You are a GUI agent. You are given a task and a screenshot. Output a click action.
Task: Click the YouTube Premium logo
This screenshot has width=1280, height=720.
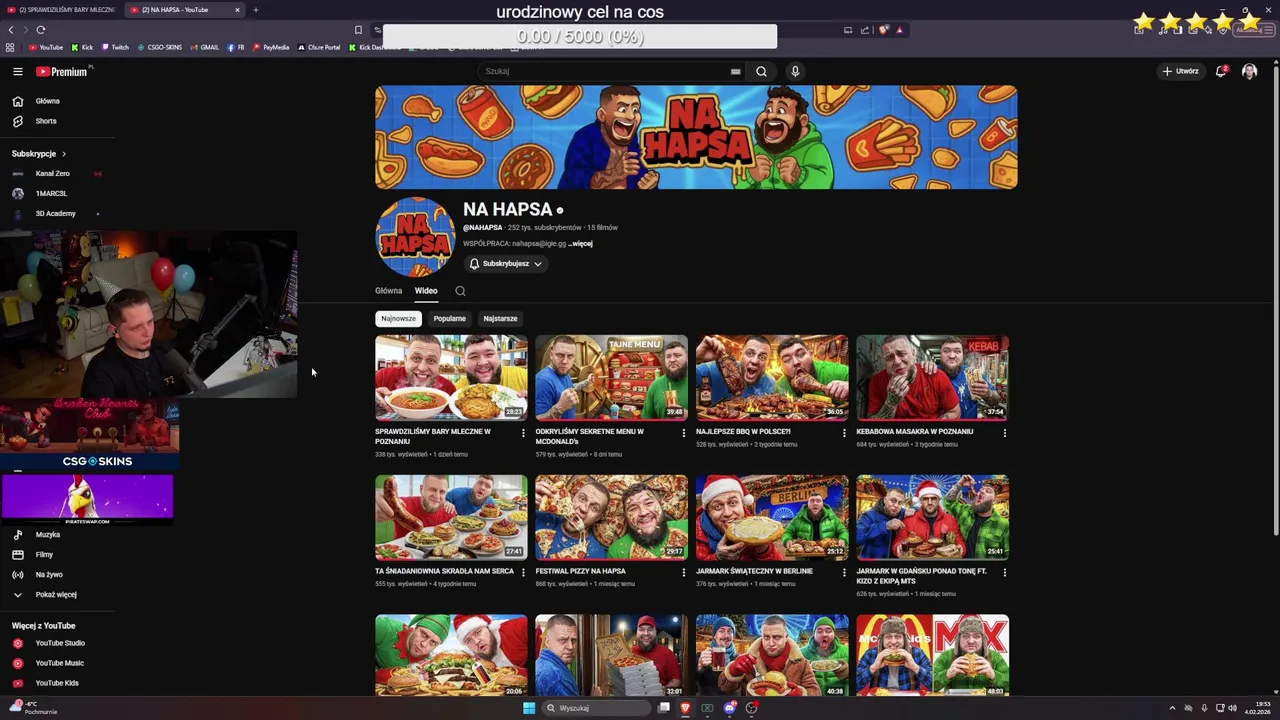click(x=62, y=71)
